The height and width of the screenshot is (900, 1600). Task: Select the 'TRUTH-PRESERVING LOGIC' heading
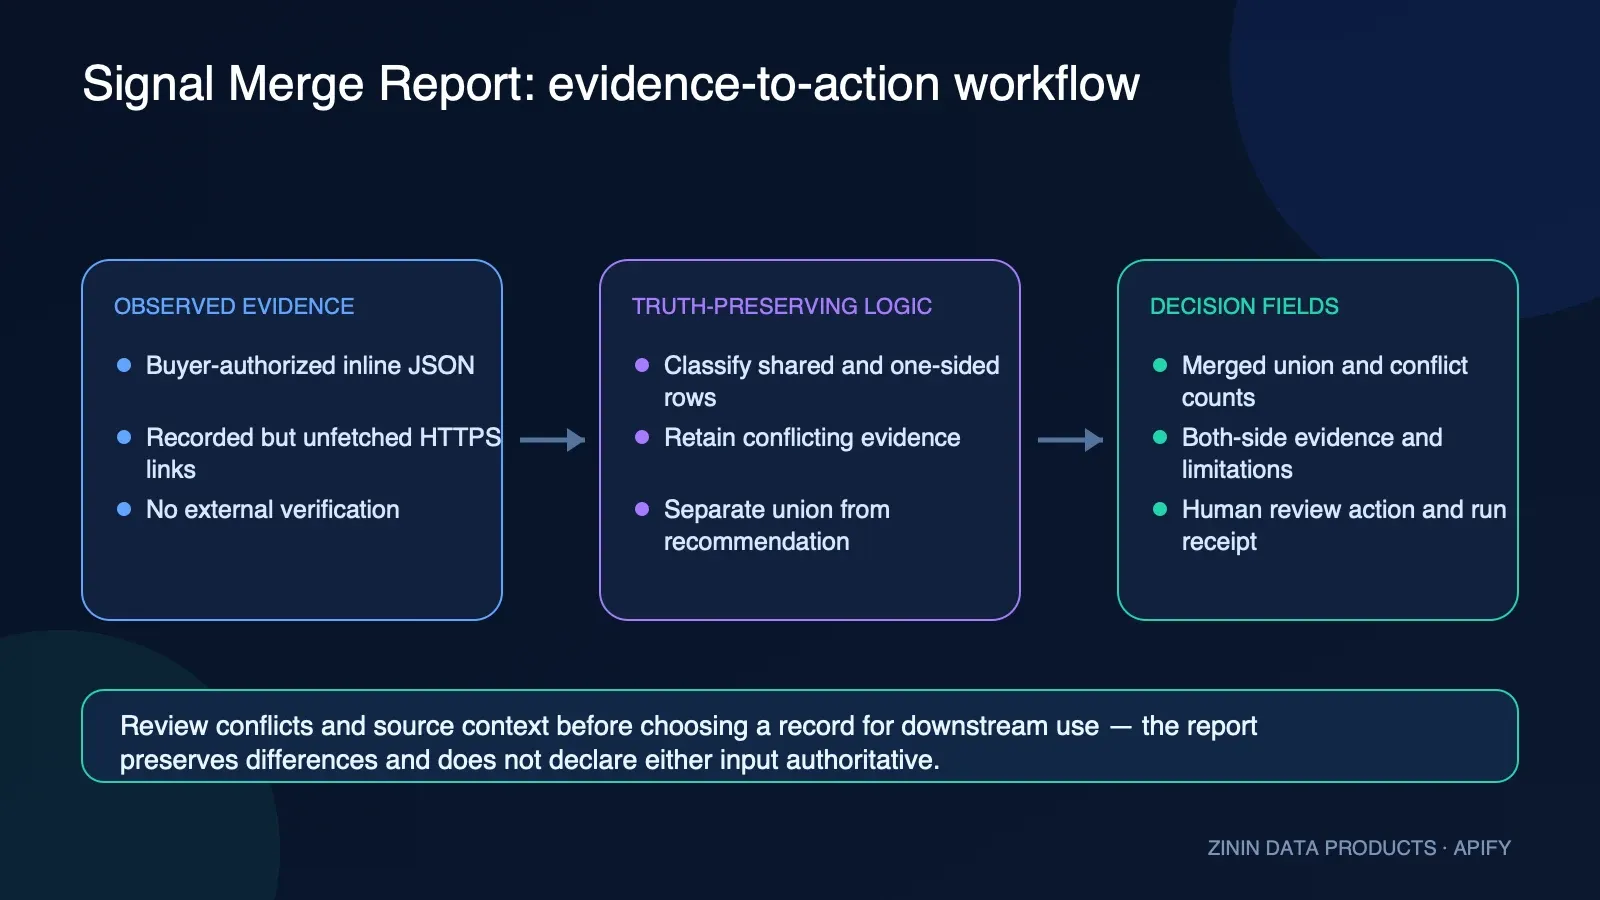tap(782, 306)
